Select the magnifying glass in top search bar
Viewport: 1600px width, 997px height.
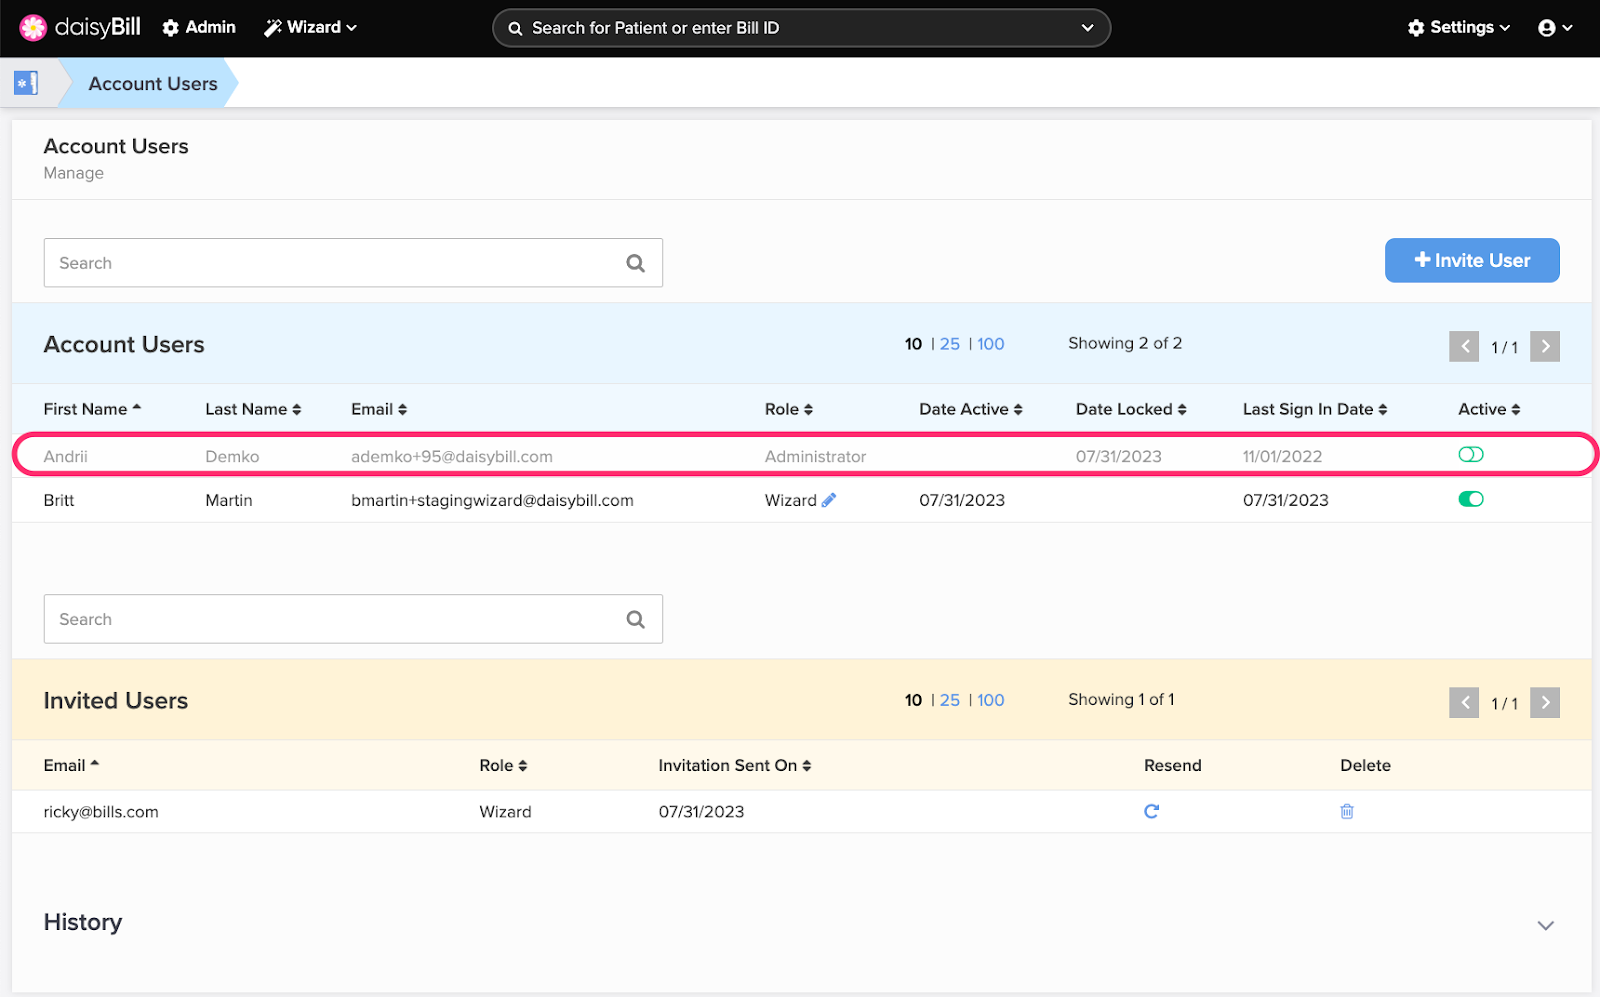(515, 28)
